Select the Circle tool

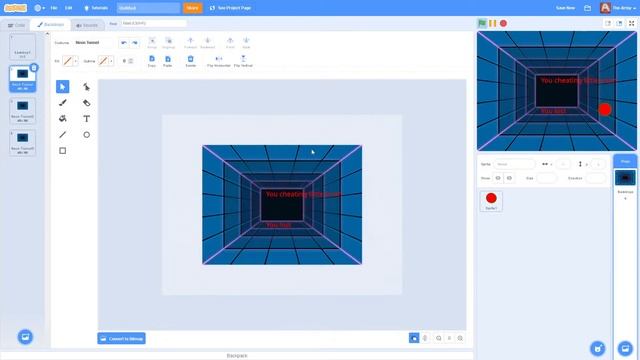tap(87, 134)
